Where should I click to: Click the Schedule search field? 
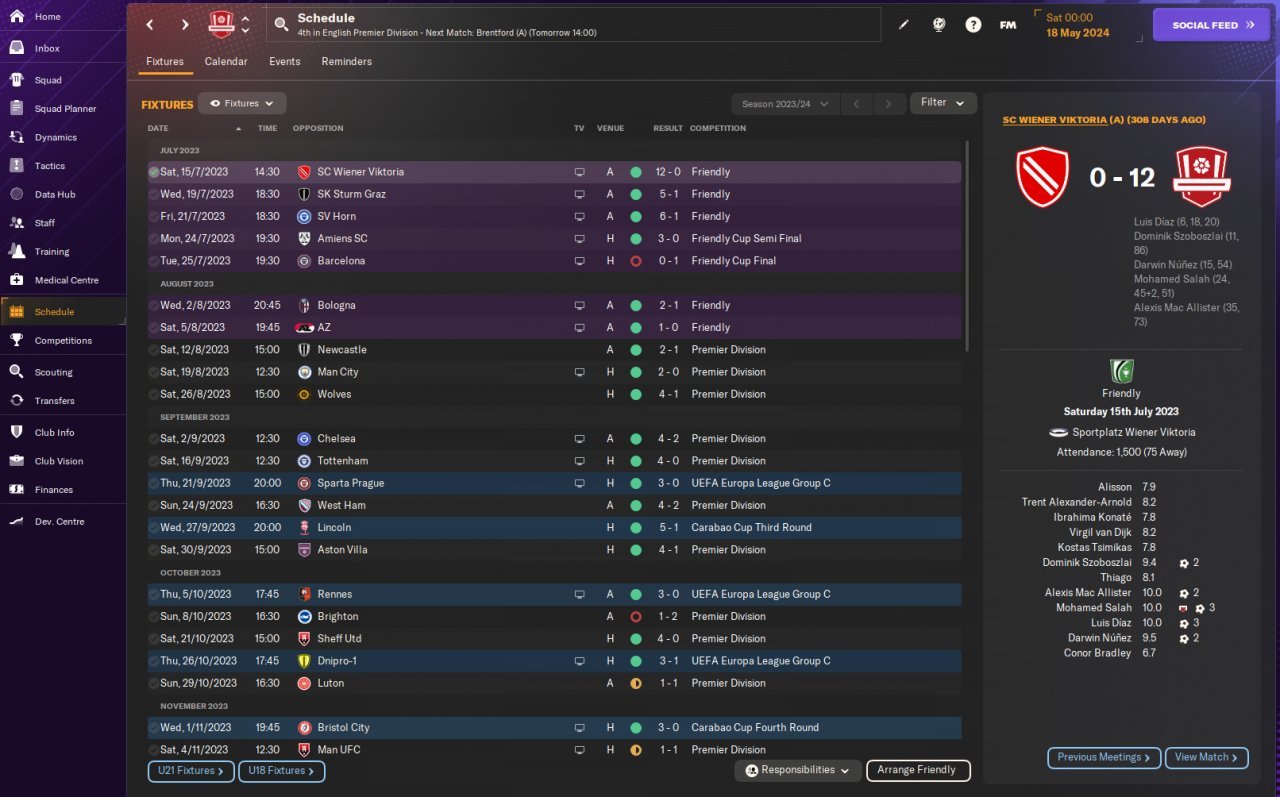pos(574,25)
